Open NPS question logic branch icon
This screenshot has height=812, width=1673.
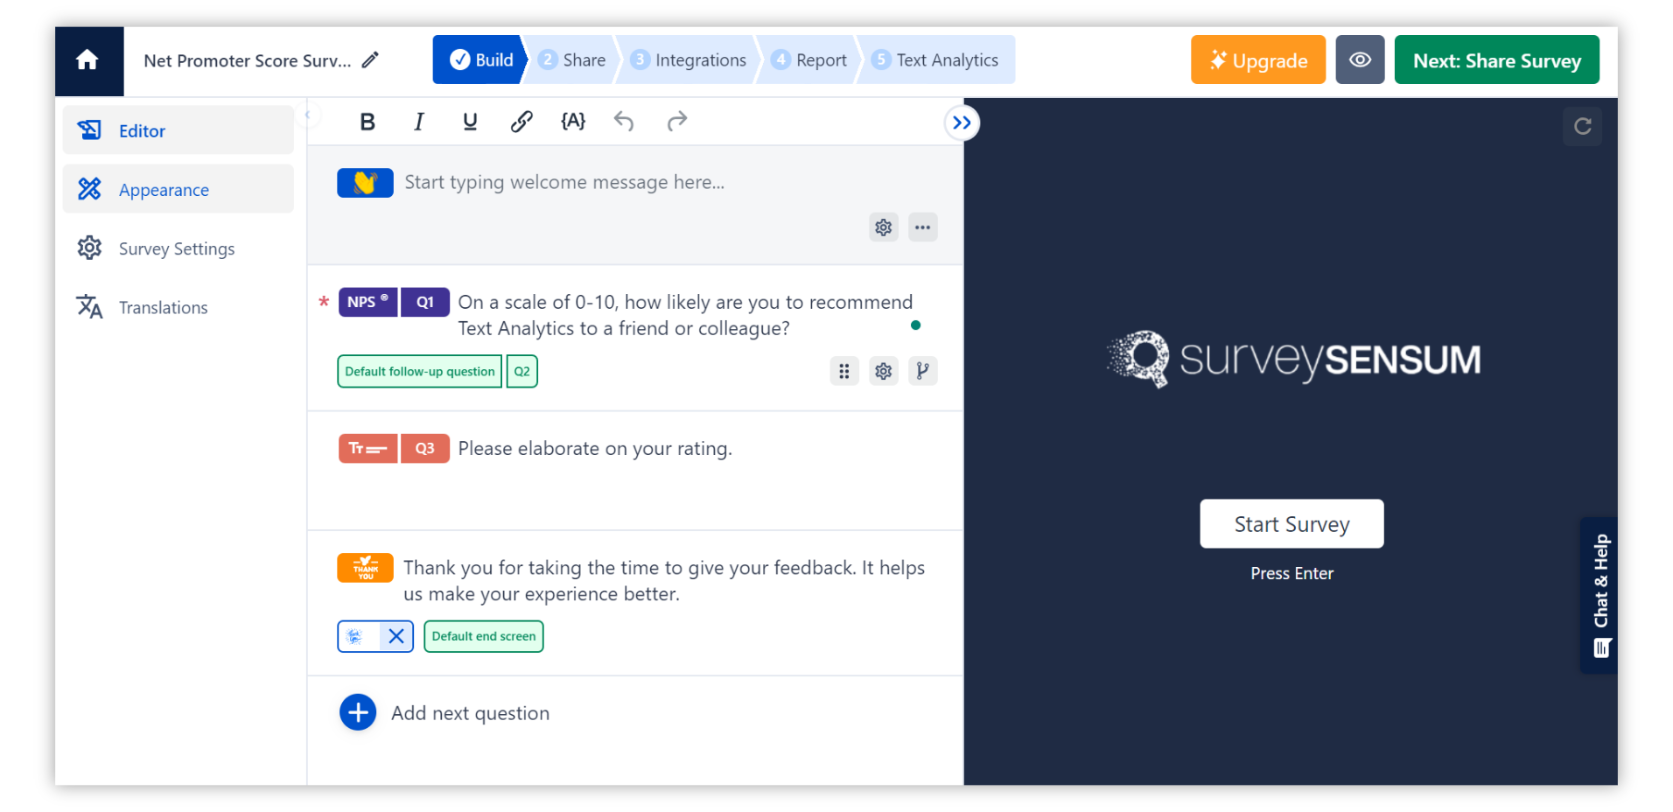point(922,371)
